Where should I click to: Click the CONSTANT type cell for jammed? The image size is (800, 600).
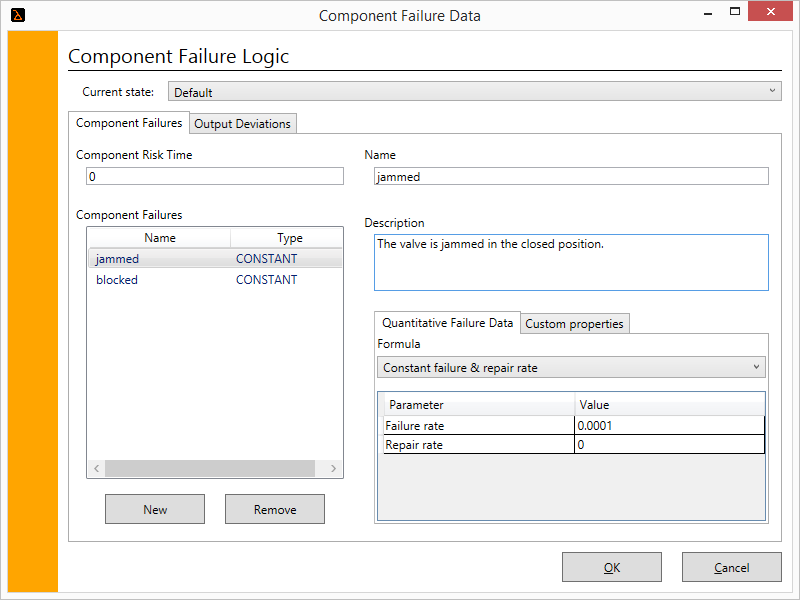tap(266, 259)
